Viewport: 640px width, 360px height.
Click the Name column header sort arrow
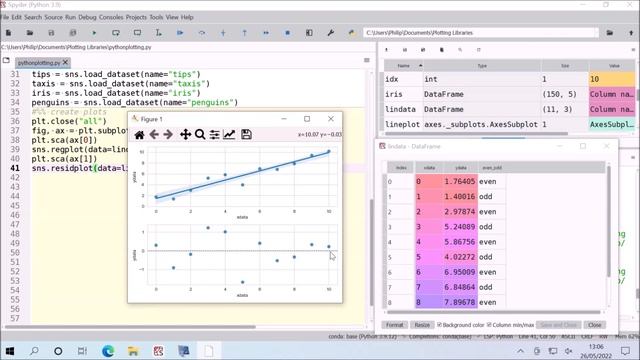click(421, 66)
